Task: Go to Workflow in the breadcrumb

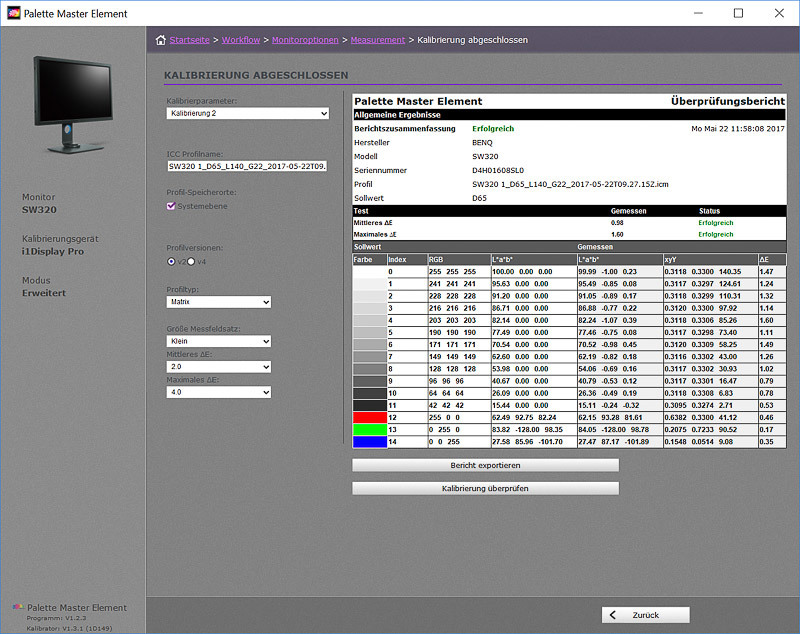Action: coord(241,40)
